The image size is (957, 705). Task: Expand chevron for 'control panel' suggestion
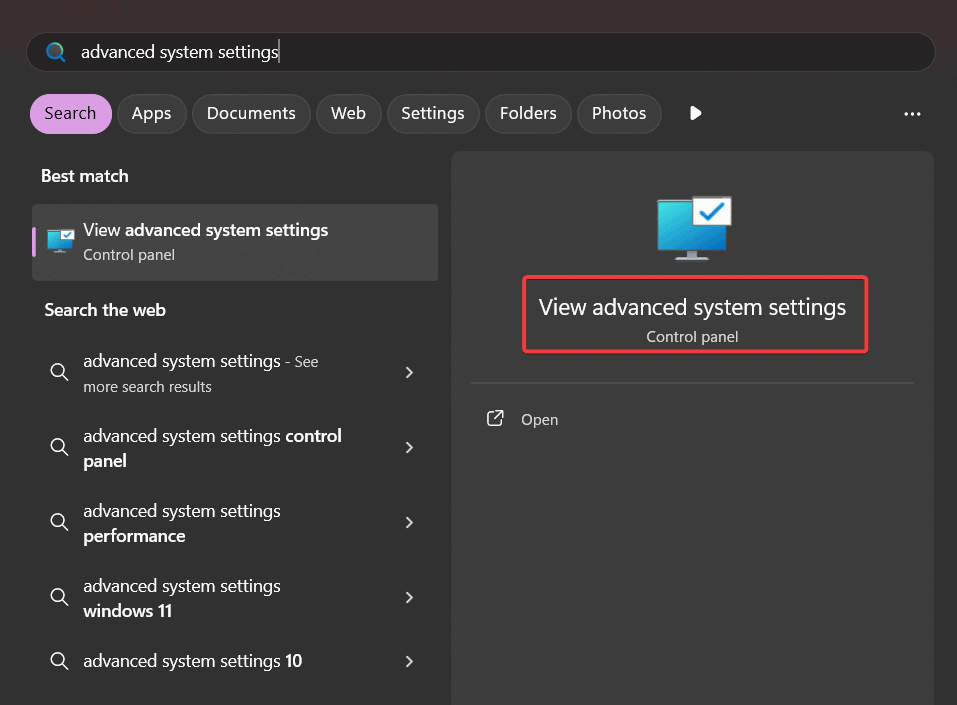[409, 447]
